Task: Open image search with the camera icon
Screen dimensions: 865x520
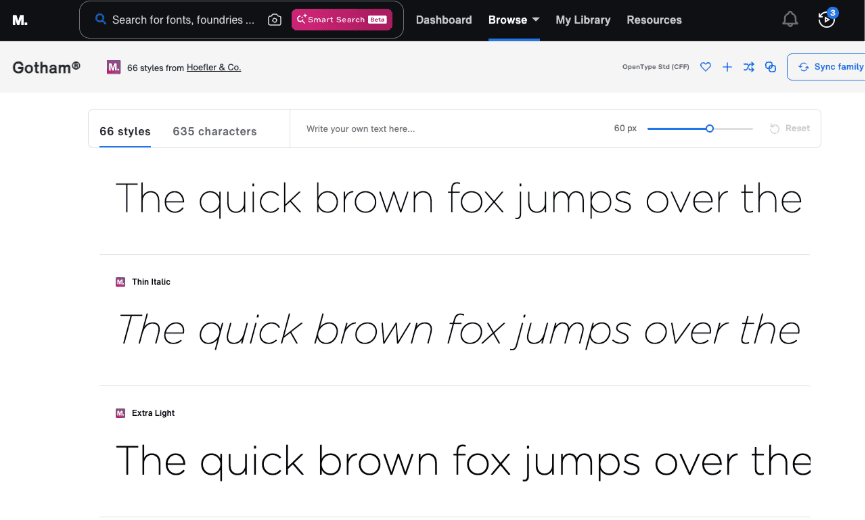Action: click(x=274, y=20)
